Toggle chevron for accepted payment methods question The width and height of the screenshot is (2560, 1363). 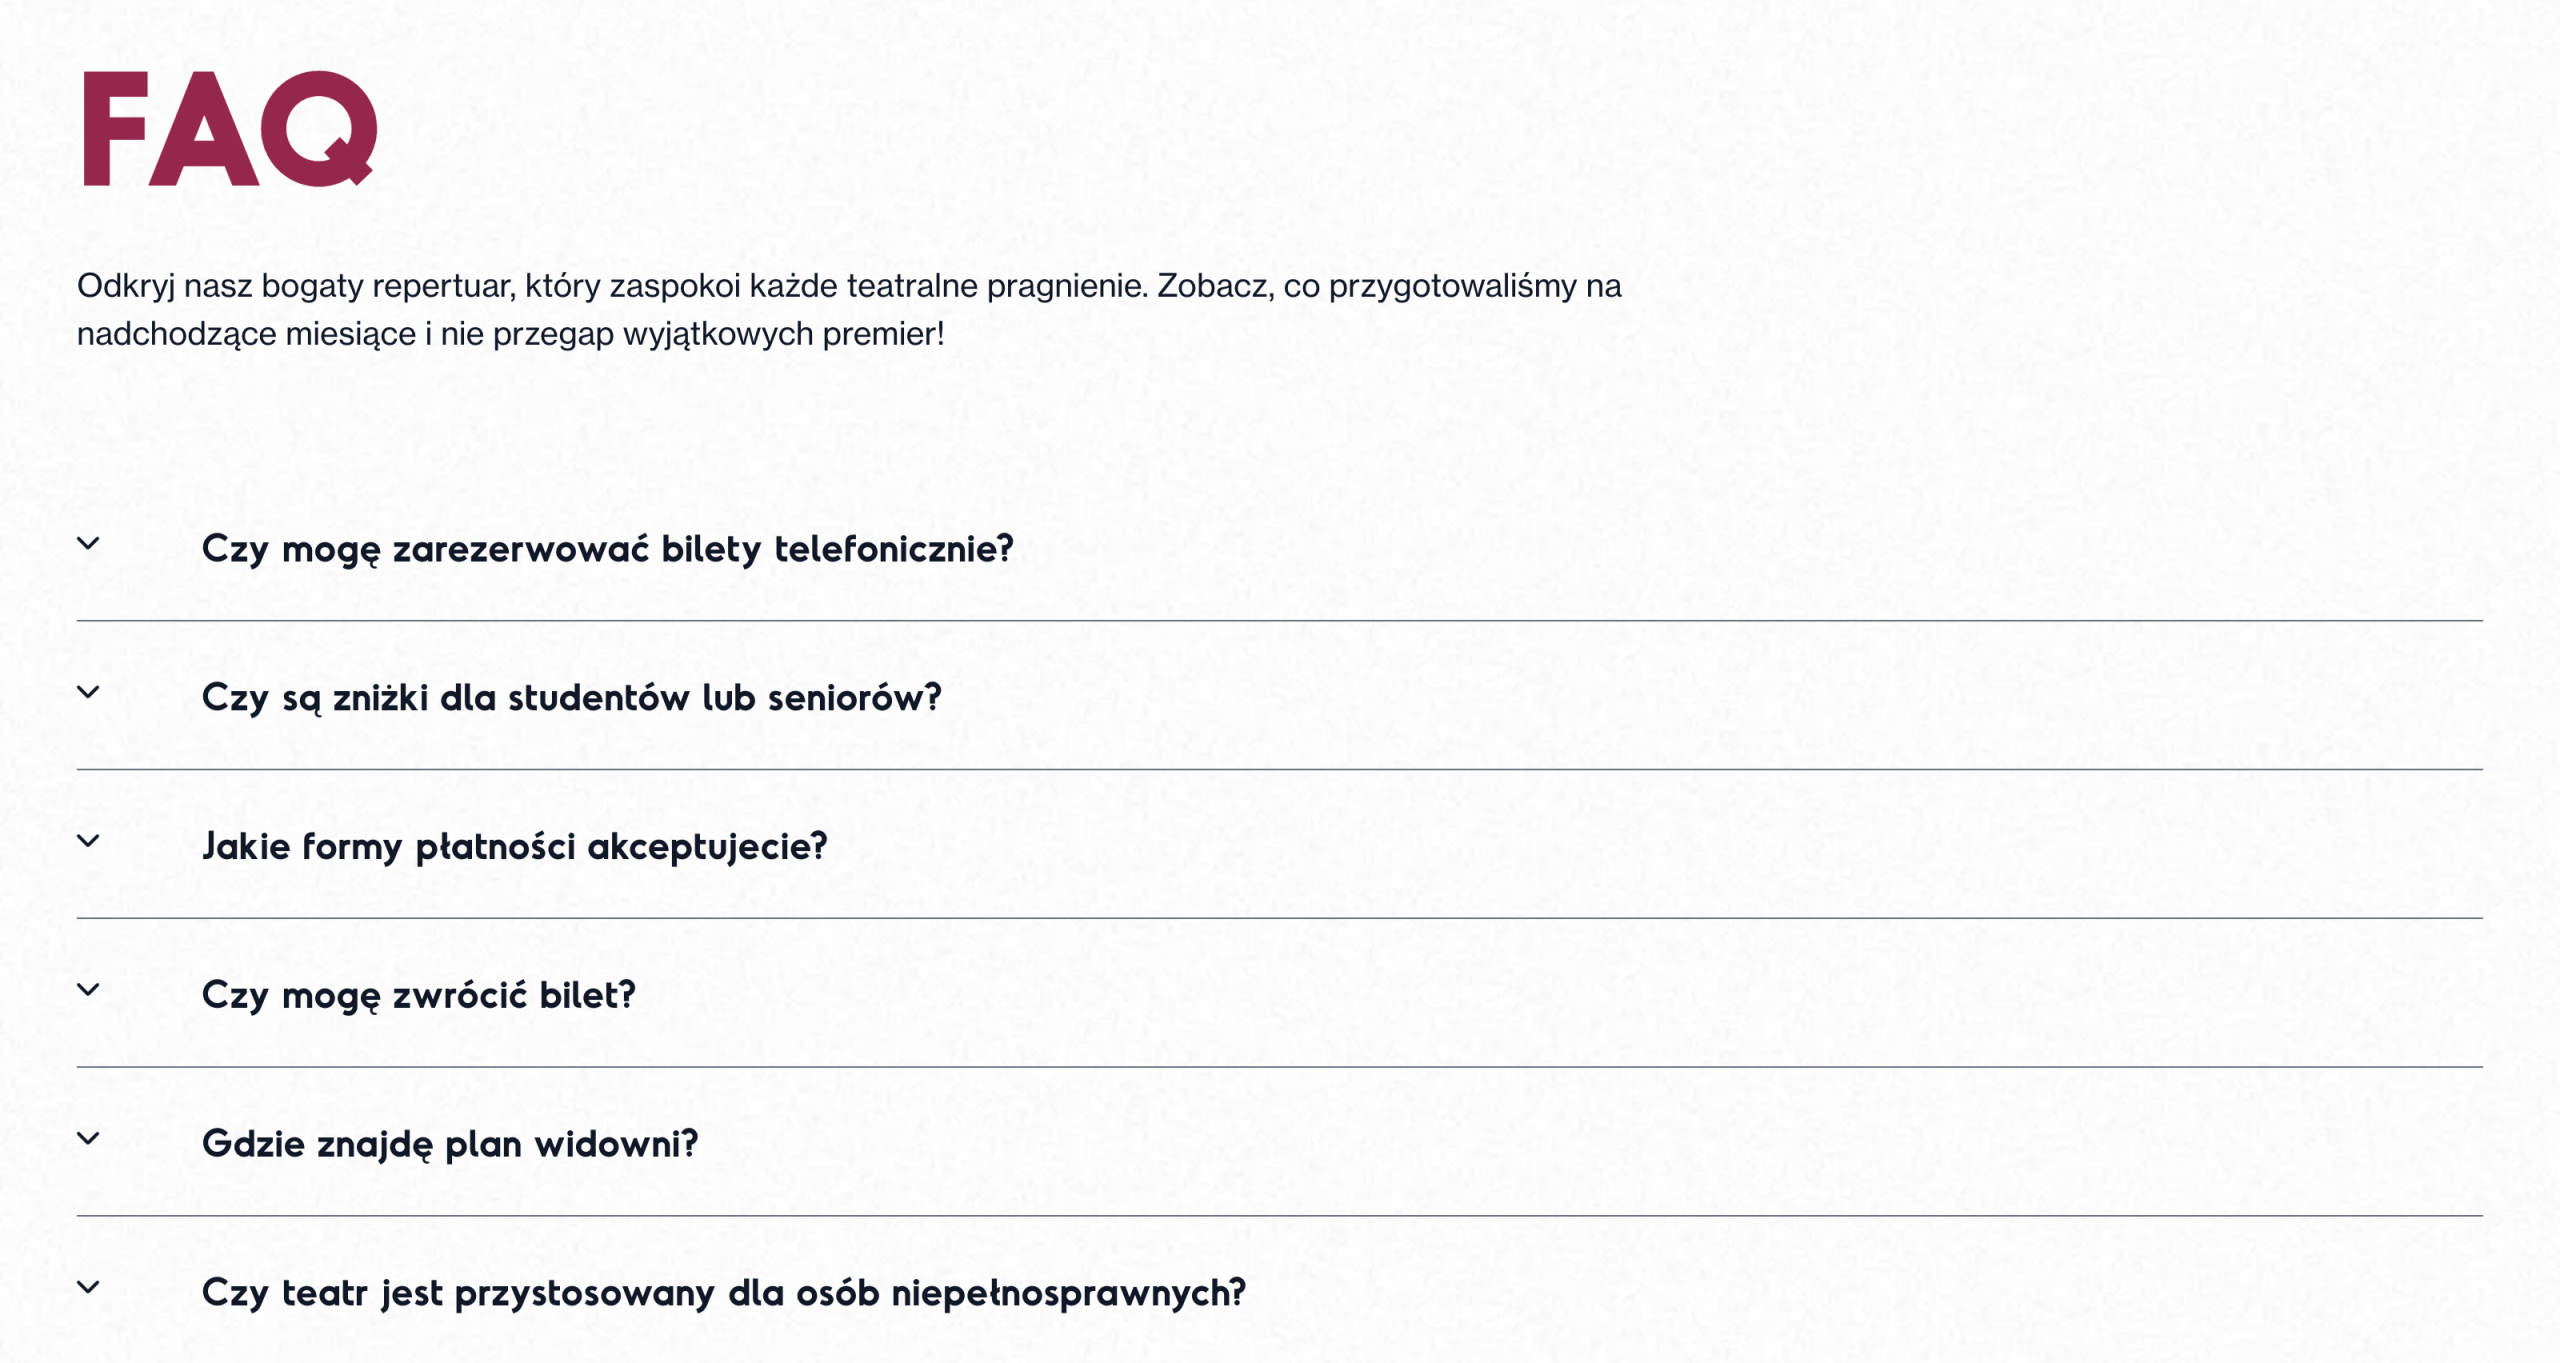pyautogui.click(x=89, y=842)
